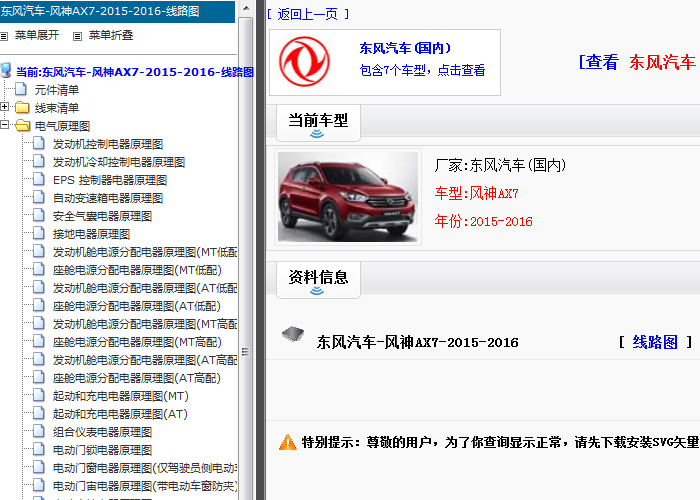Click the 菜单展开 expand-all icon
700x500 pixels.
coord(4,36)
